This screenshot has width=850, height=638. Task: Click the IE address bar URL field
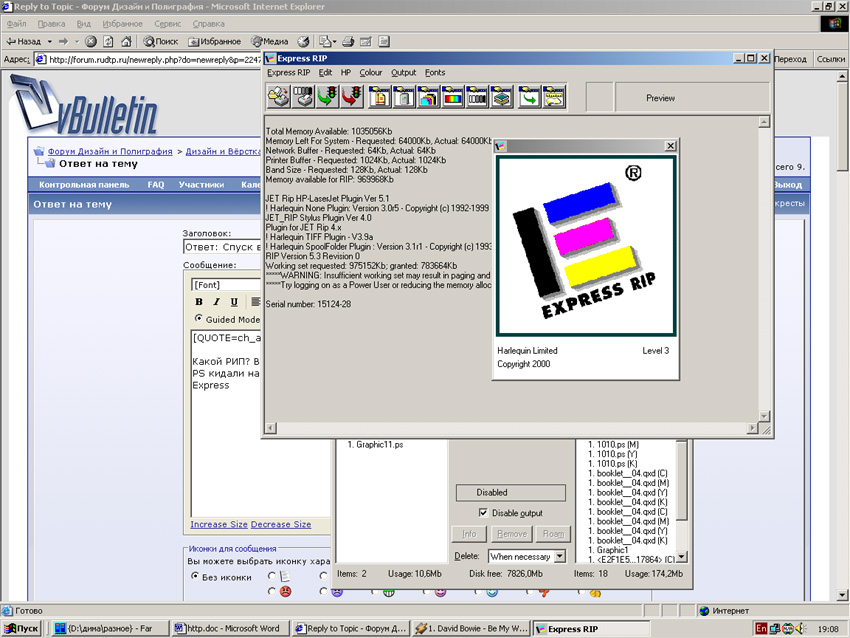[149, 59]
